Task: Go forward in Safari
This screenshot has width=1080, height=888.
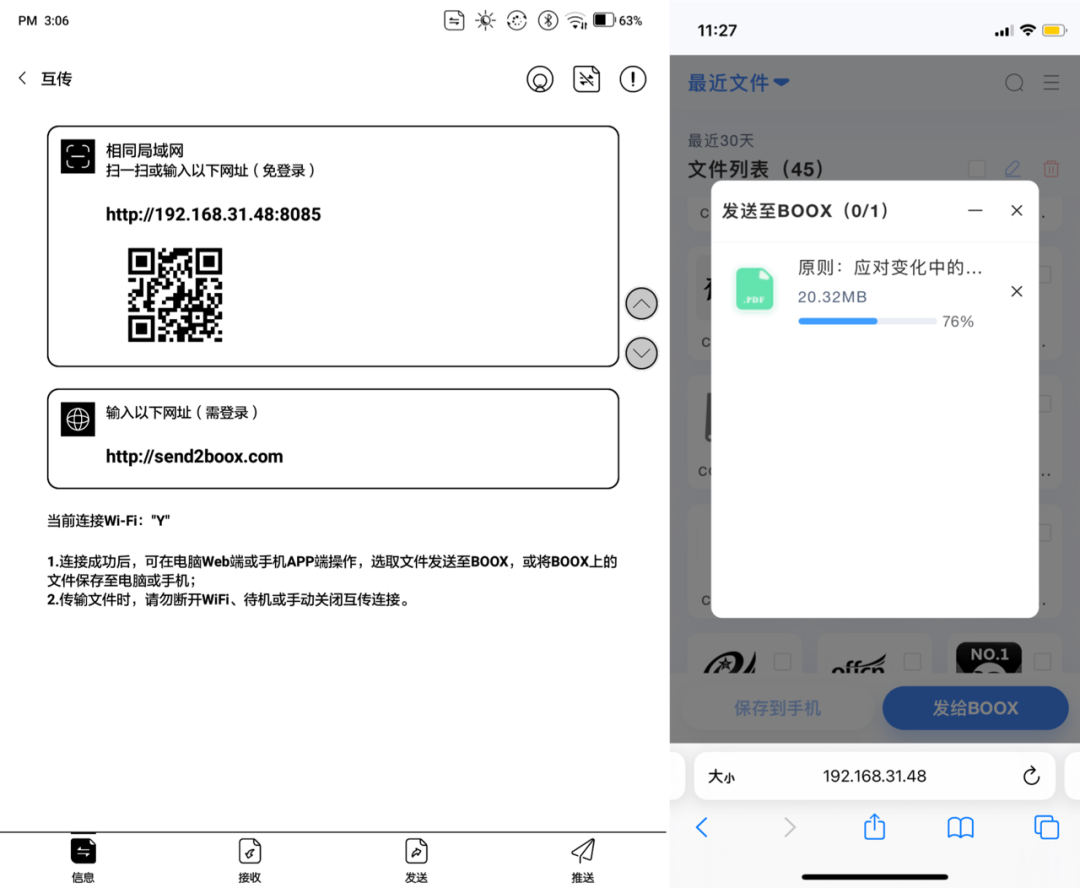Action: pyautogui.click(x=789, y=827)
